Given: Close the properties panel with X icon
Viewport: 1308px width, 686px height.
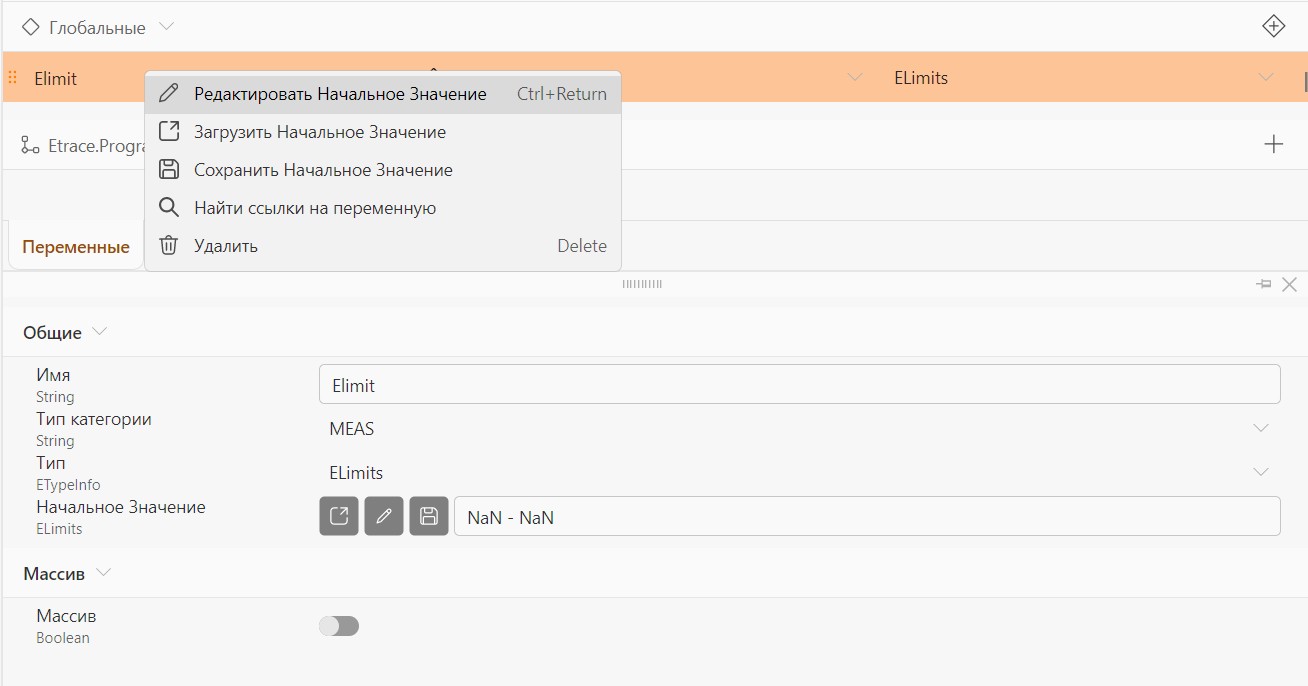Looking at the screenshot, I should [x=1289, y=285].
